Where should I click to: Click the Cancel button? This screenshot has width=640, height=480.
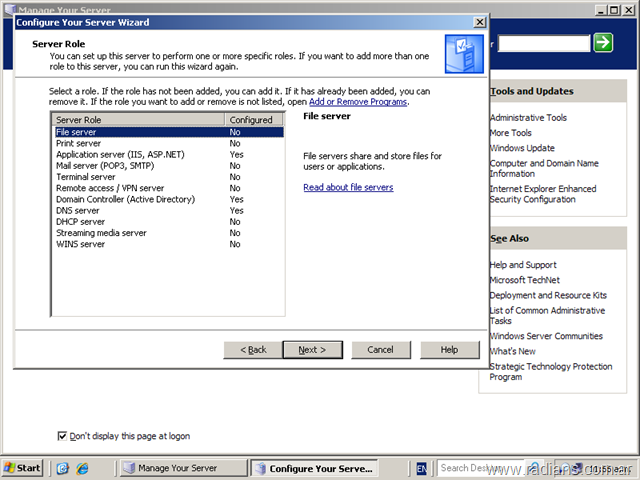tap(380, 350)
